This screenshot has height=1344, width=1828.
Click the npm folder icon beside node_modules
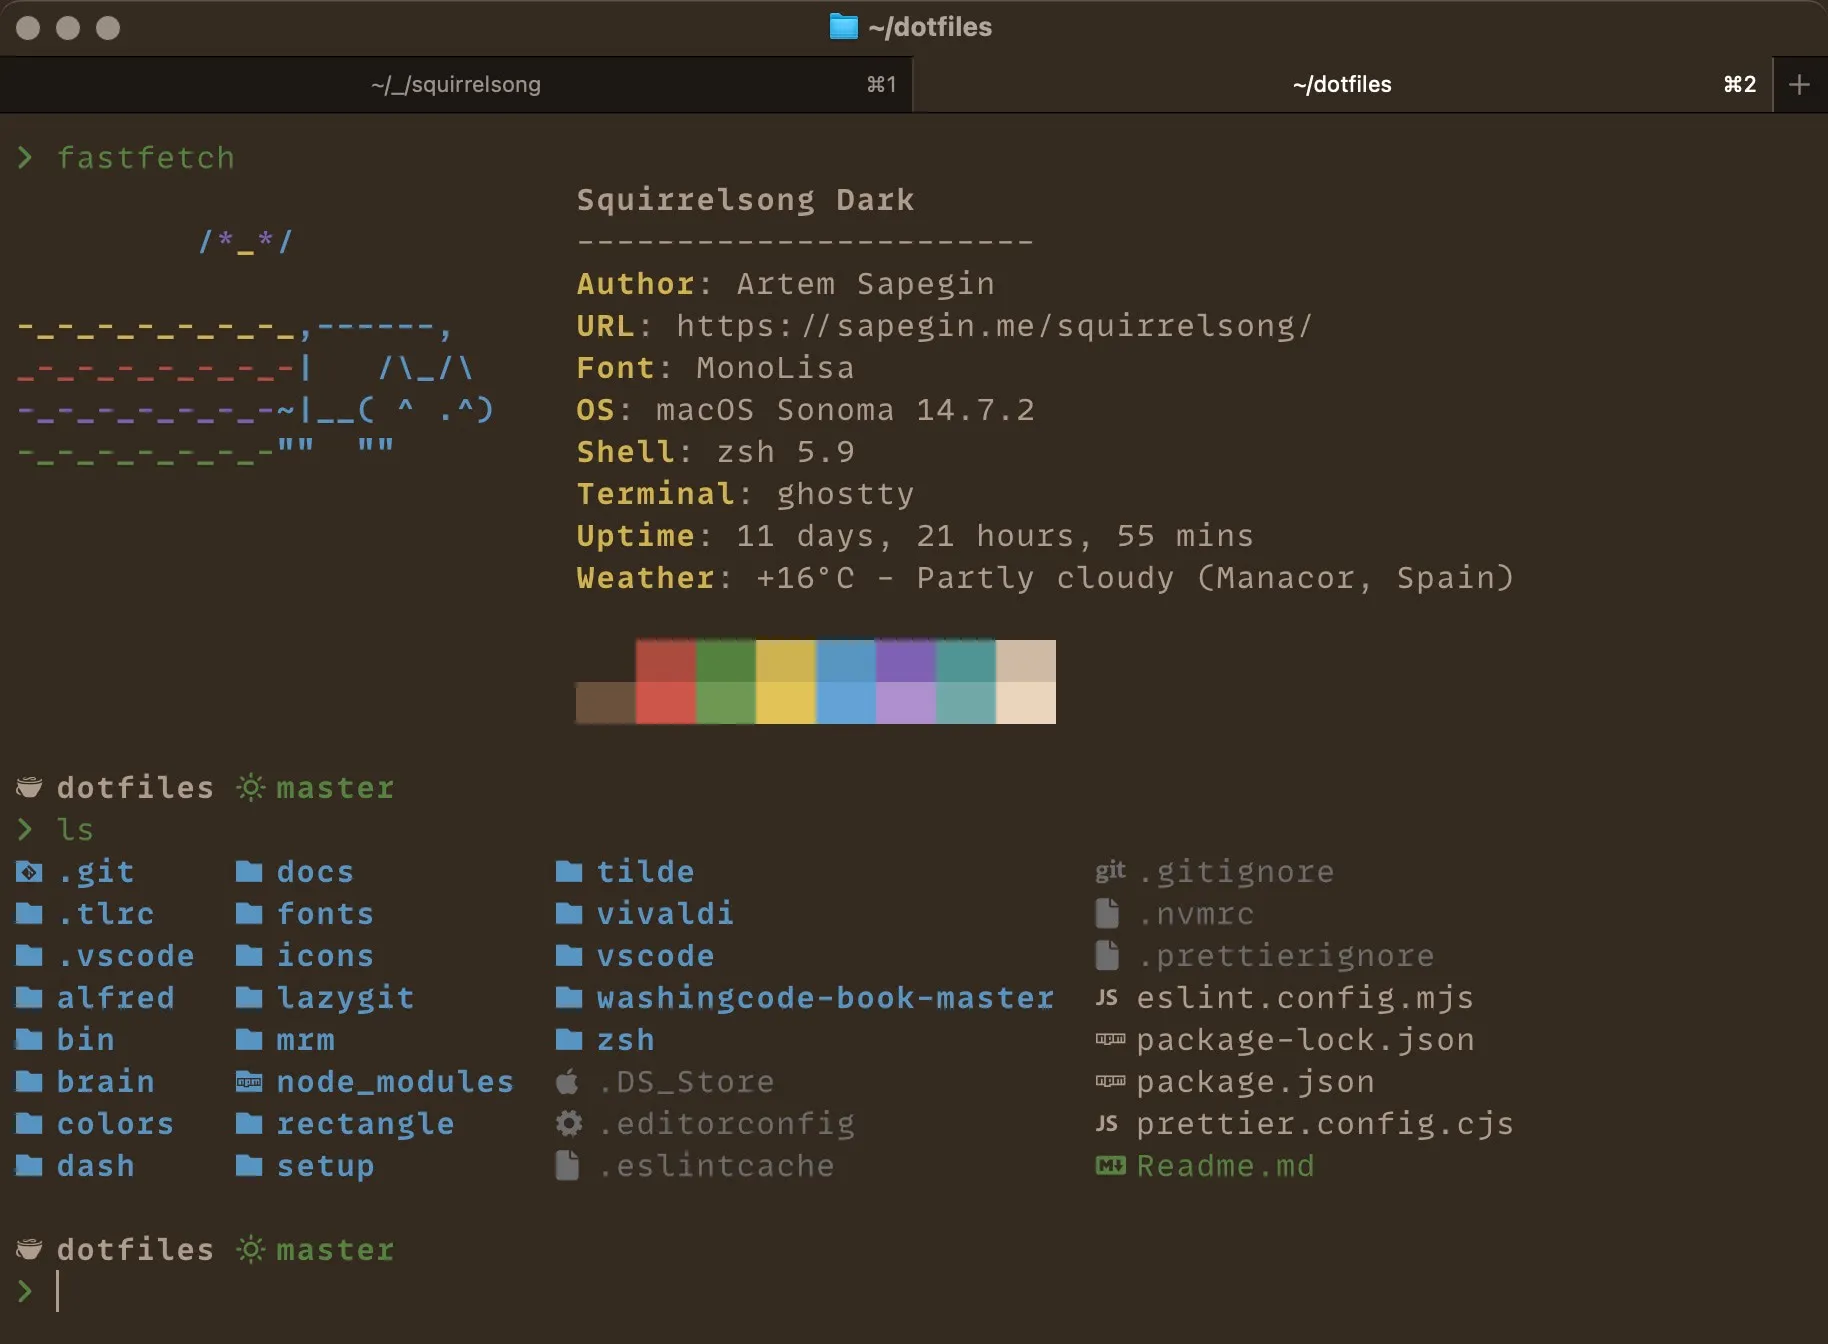point(249,1082)
